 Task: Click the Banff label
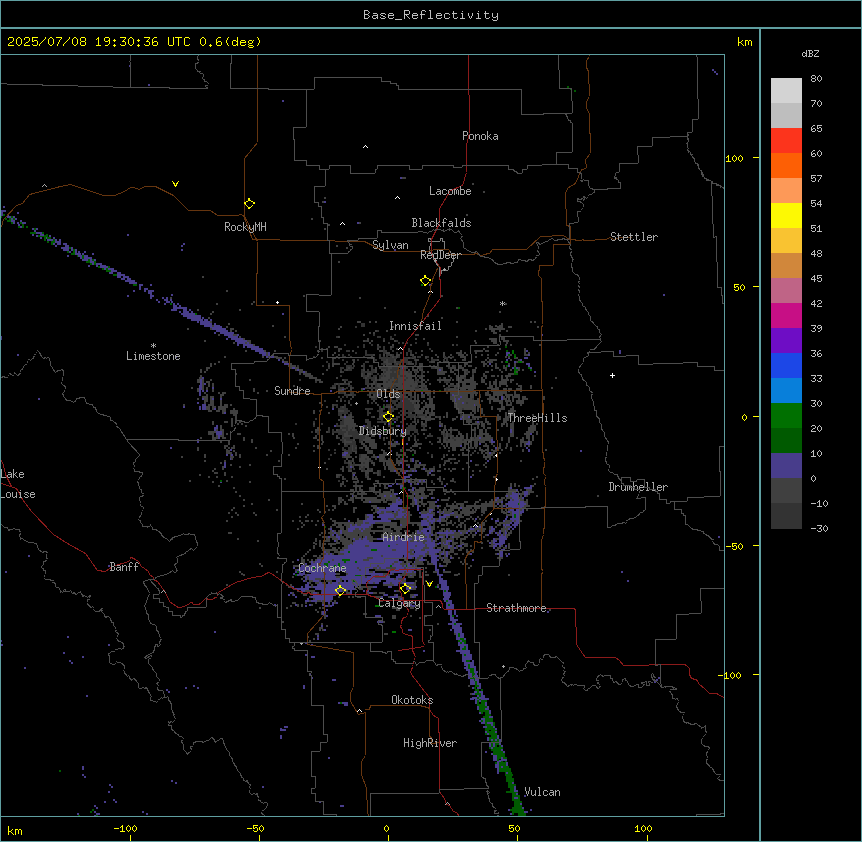click(124, 567)
